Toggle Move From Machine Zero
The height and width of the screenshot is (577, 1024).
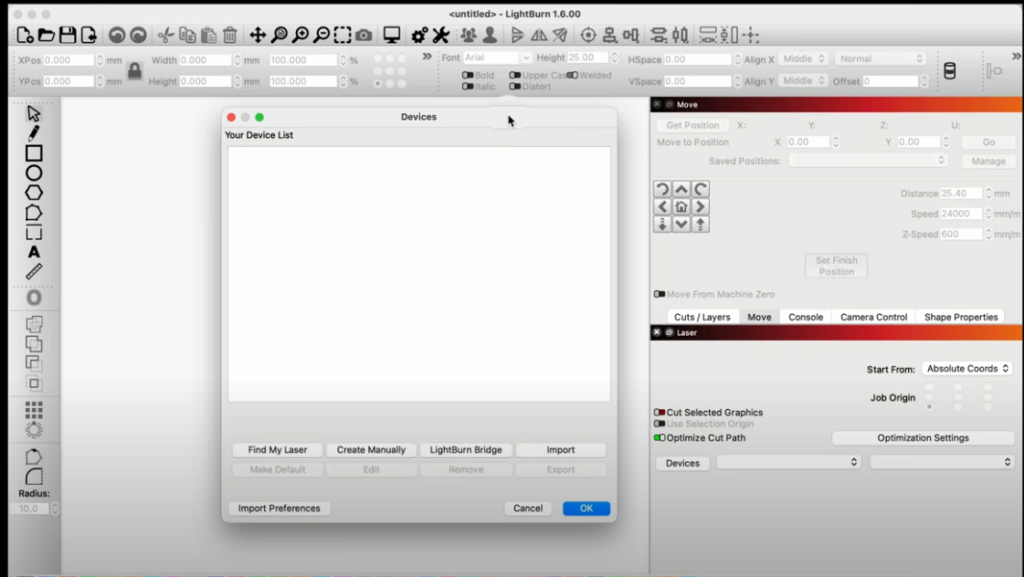pyautogui.click(x=659, y=294)
